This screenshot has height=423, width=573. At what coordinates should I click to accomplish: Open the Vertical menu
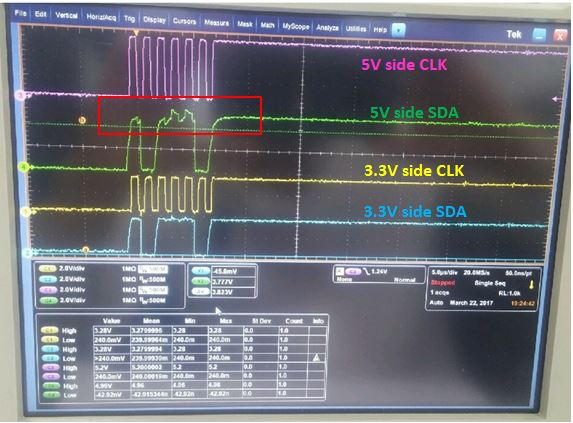tap(66, 16)
